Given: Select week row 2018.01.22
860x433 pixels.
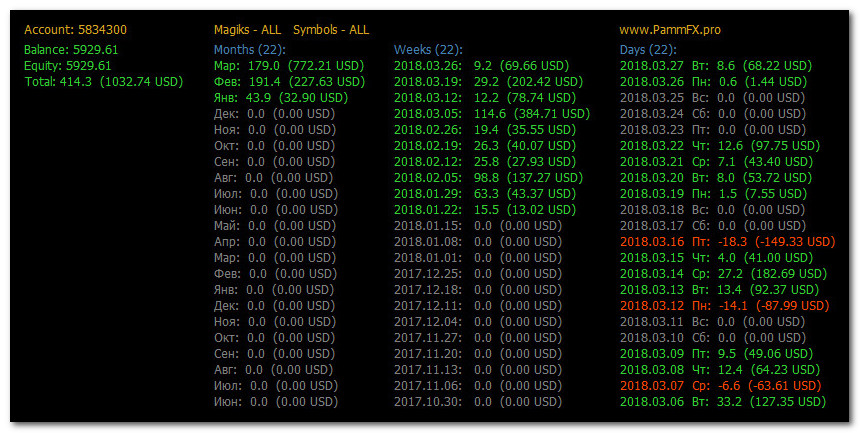Looking at the screenshot, I should pyautogui.click(x=485, y=210).
